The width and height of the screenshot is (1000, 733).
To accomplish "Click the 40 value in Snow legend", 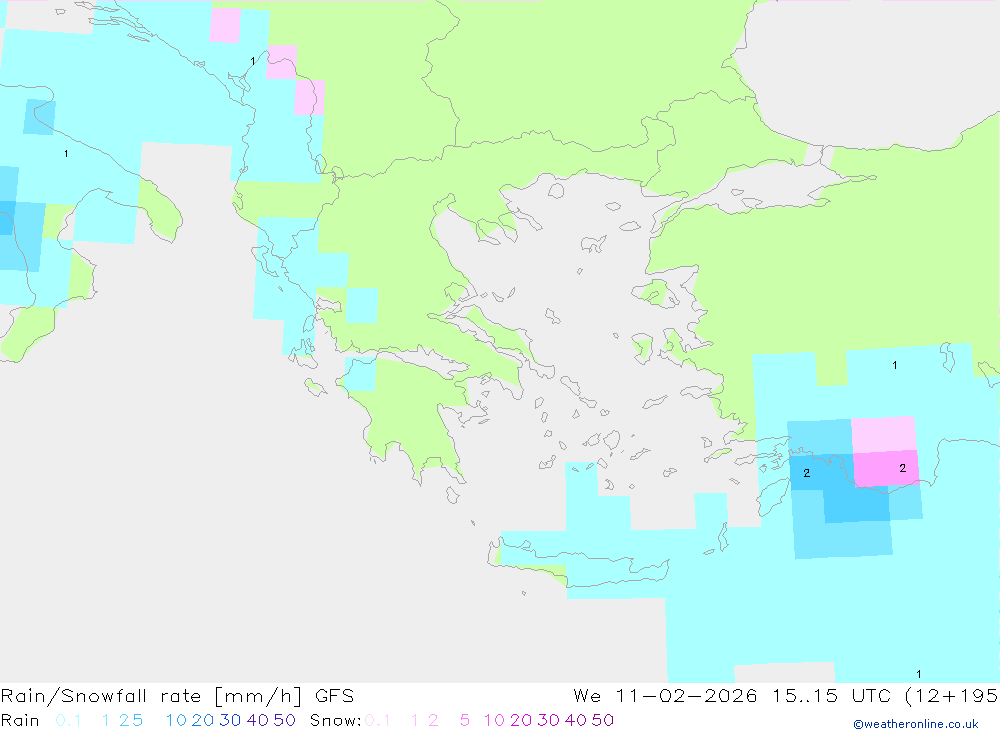I will point(576,720).
